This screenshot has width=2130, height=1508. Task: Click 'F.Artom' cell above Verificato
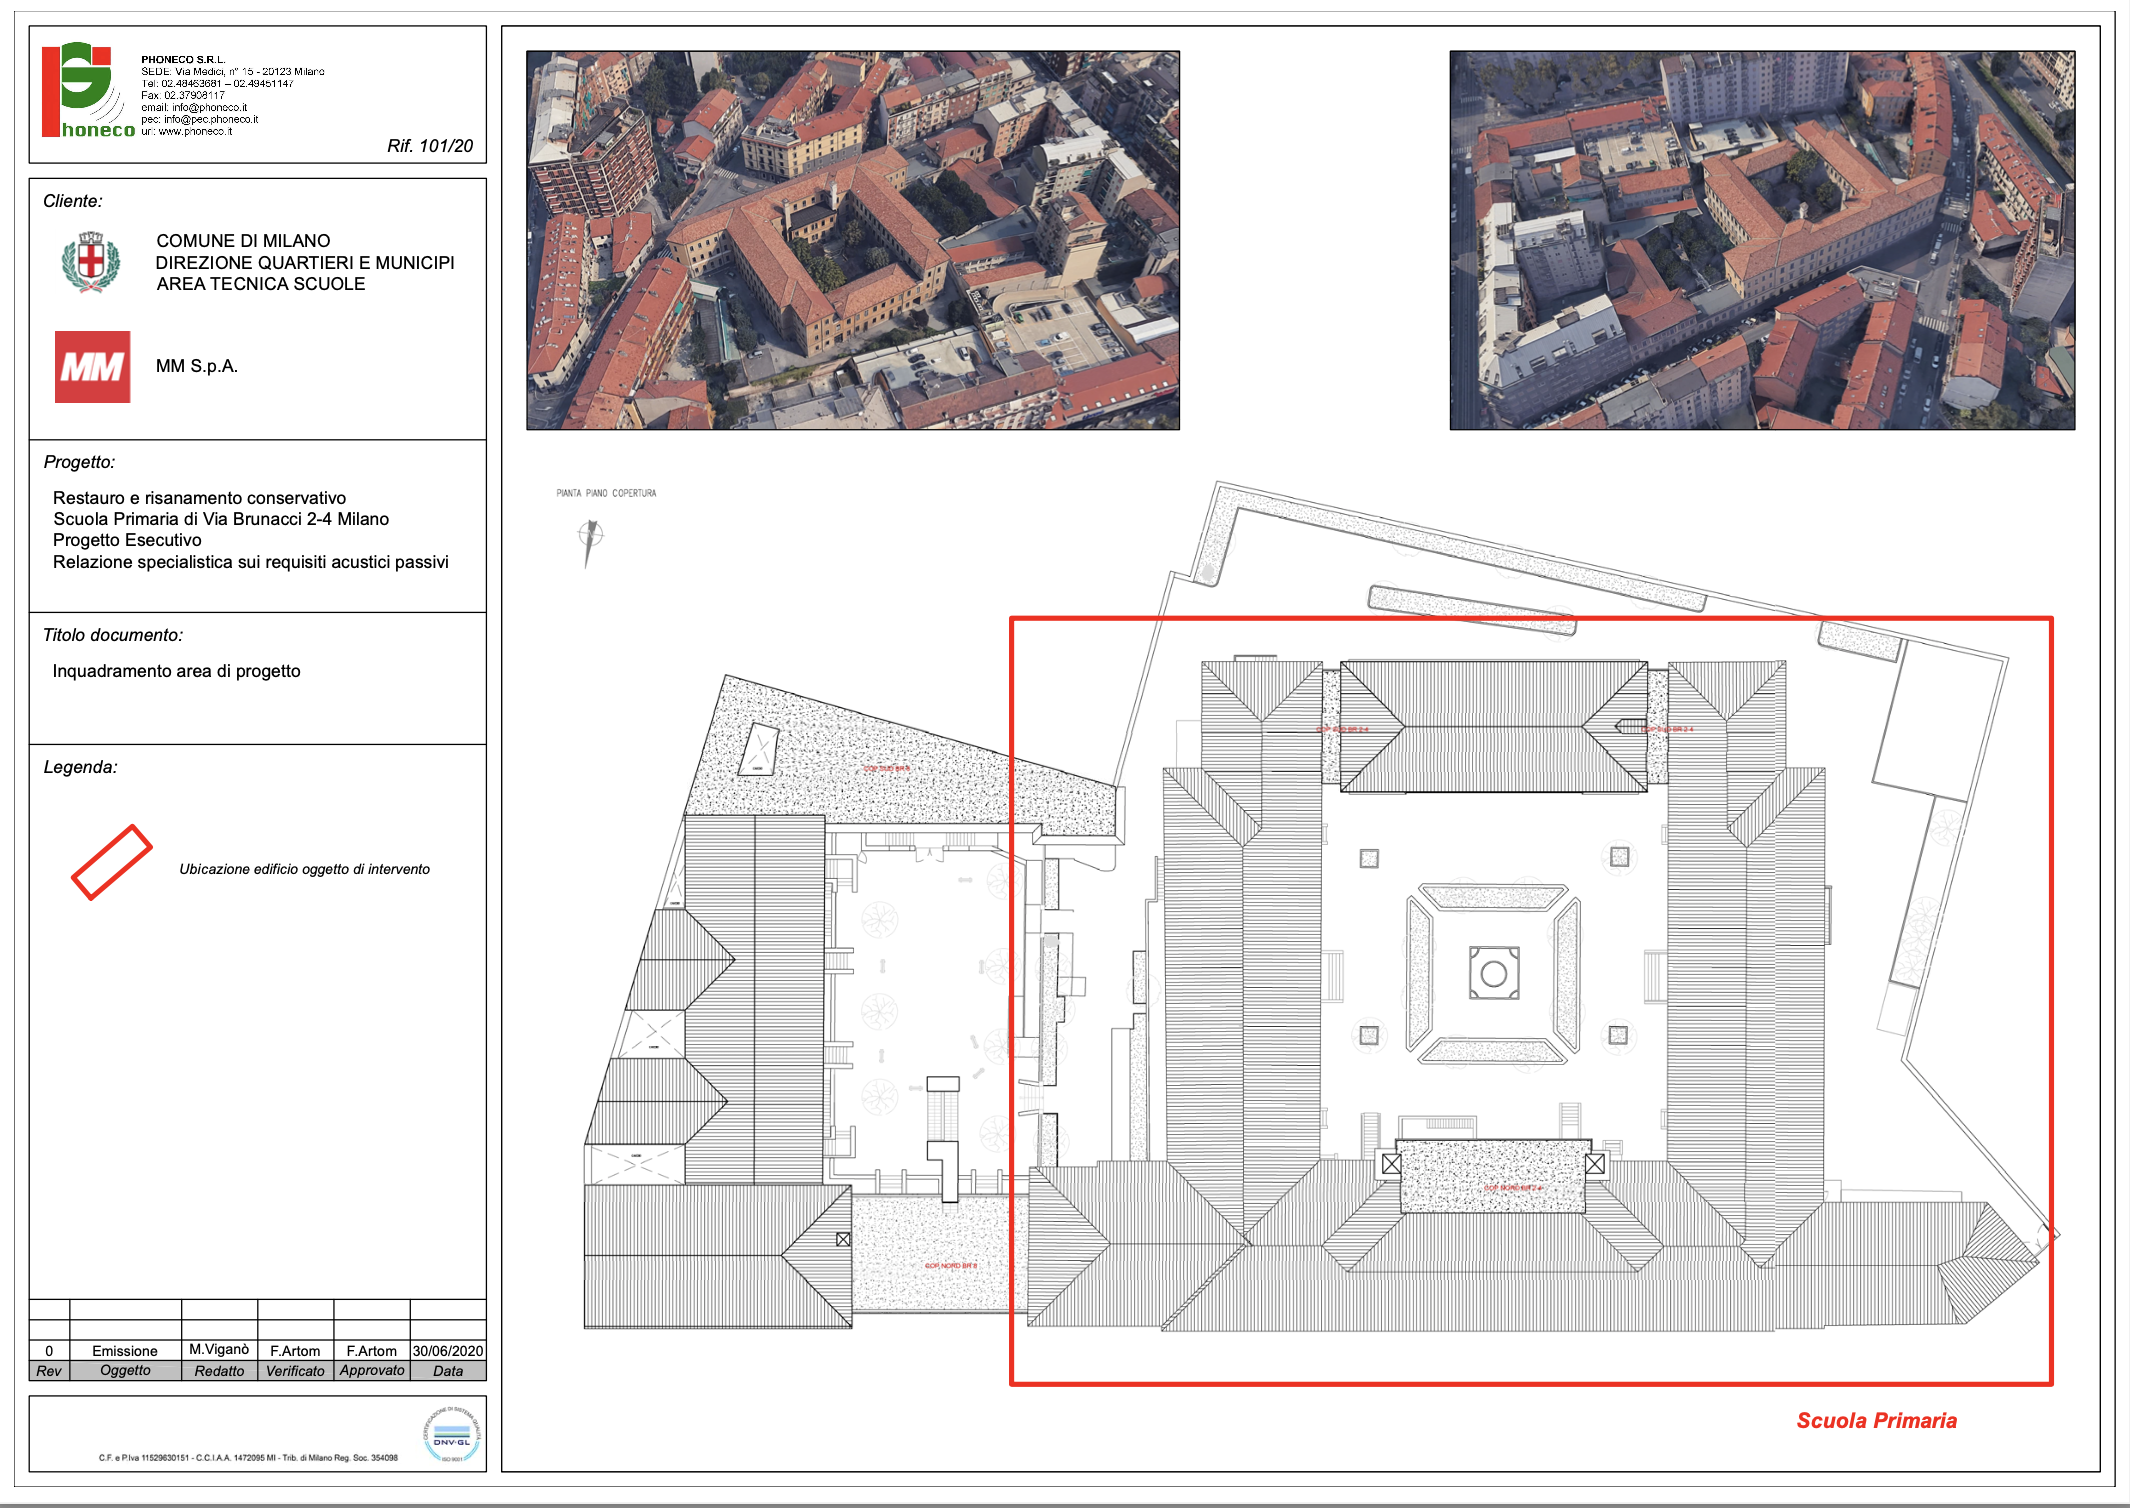pos(295,1351)
